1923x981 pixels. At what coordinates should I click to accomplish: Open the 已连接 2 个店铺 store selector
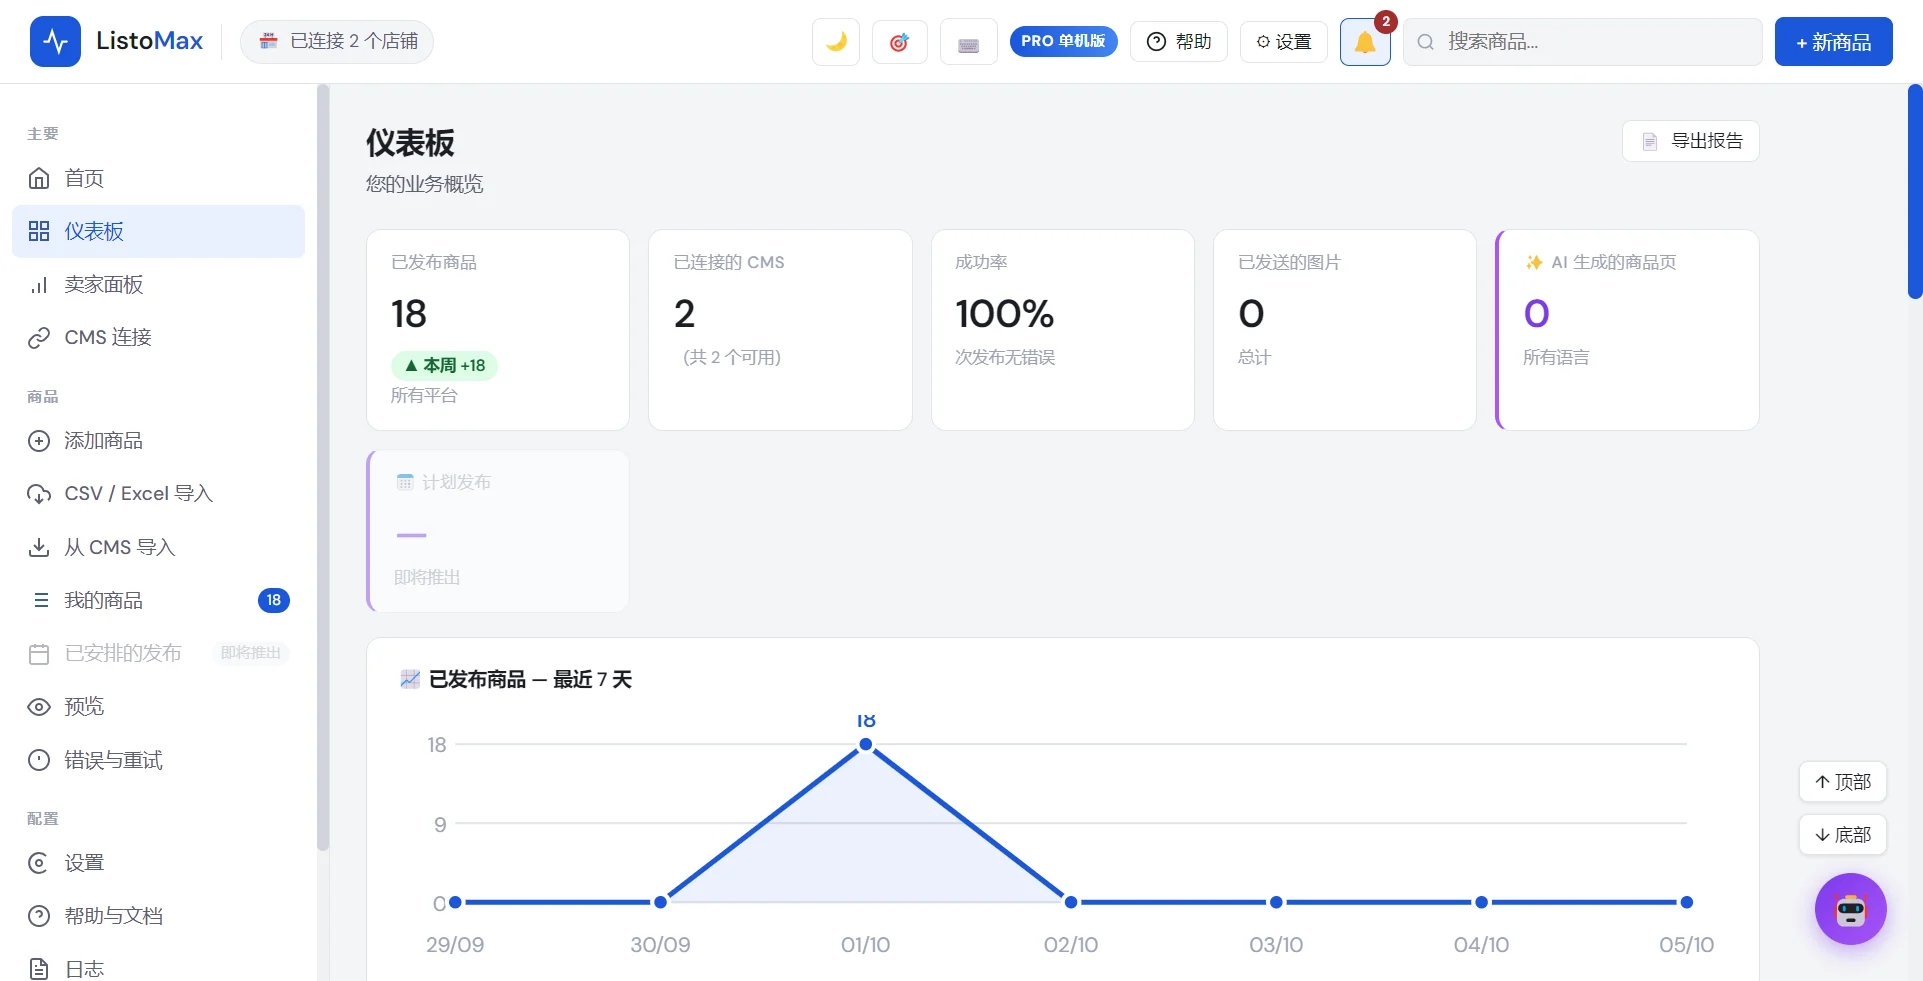pos(337,41)
